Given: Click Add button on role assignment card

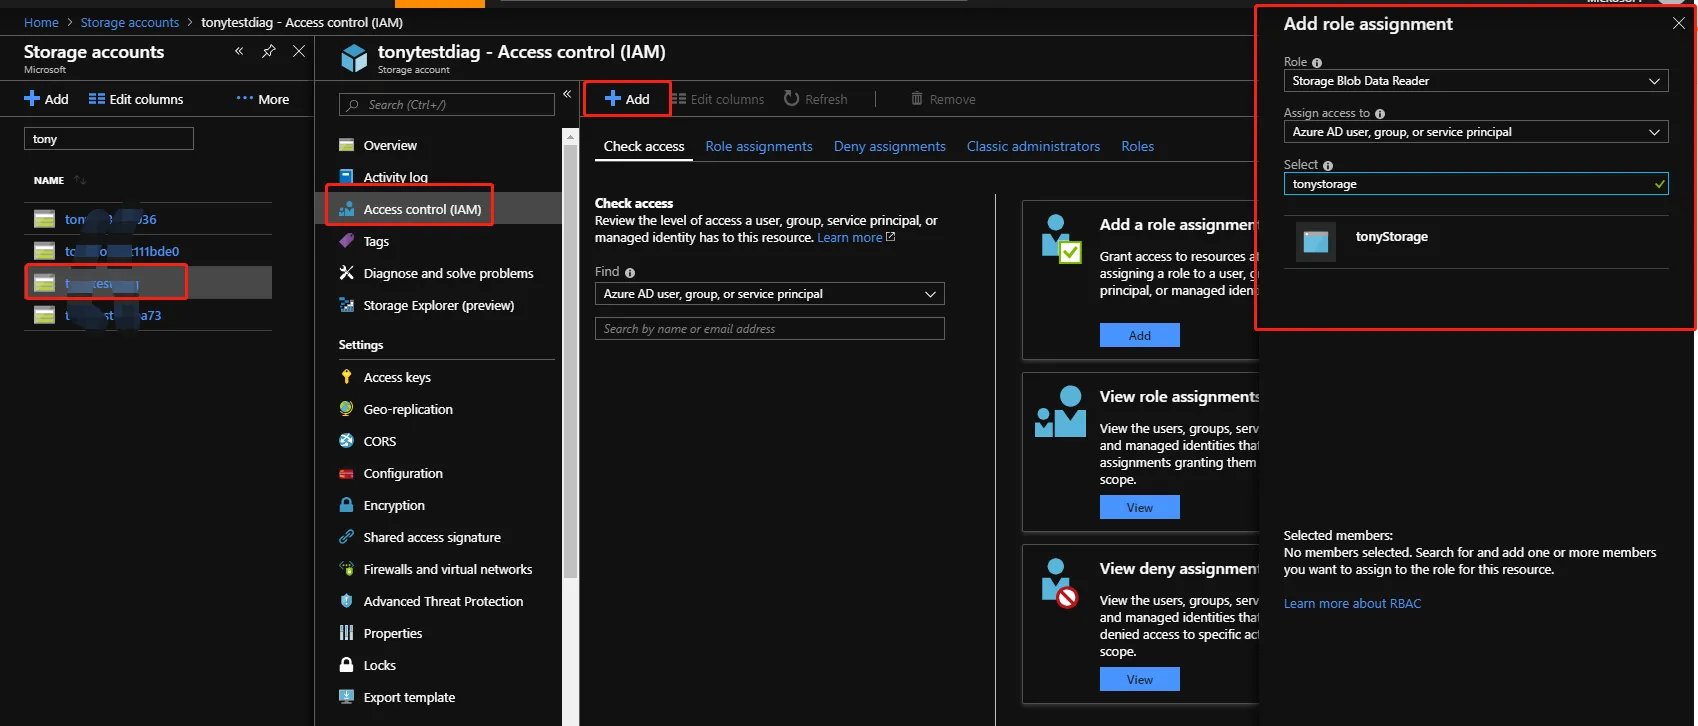Looking at the screenshot, I should click(x=1140, y=335).
